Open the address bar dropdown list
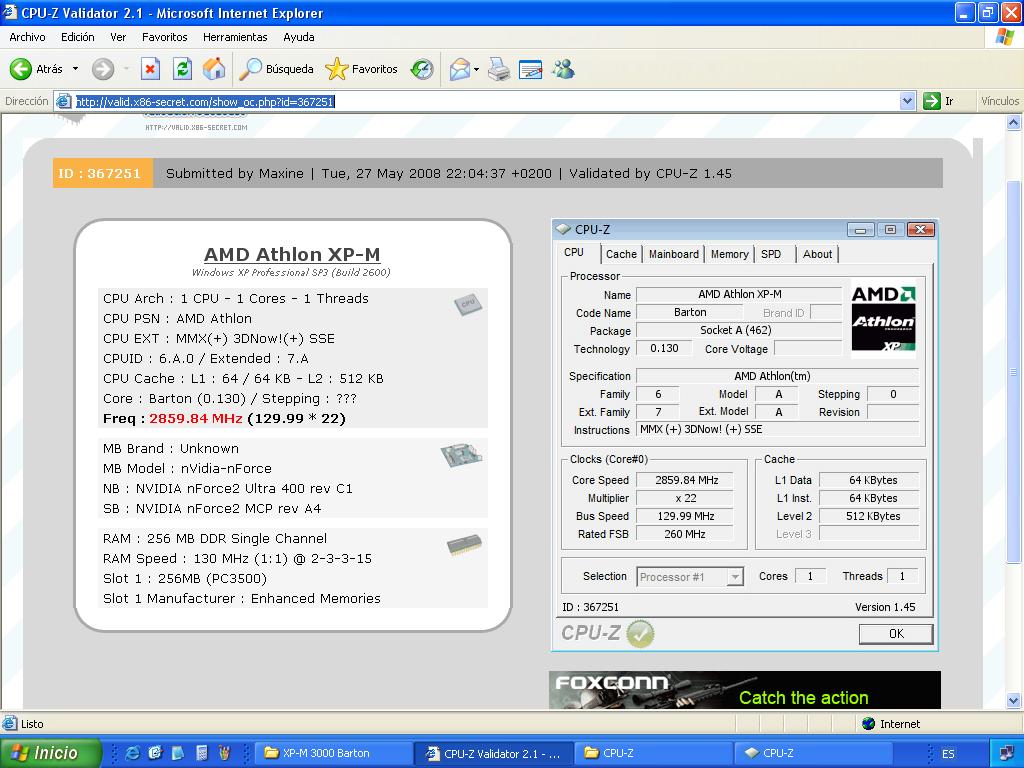Viewport: 1024px width, 768px height. click(x=906, y=101)
